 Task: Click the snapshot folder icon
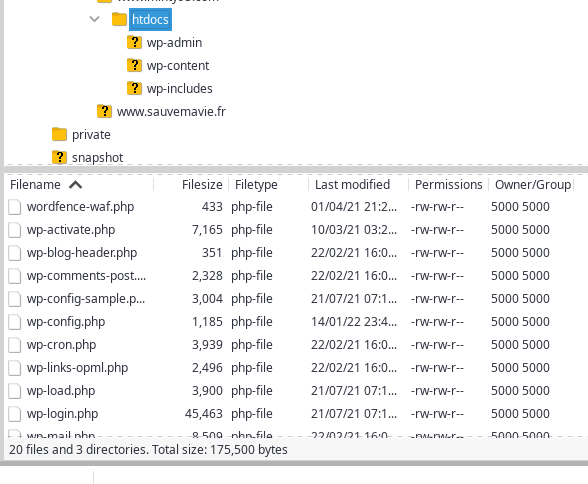59,157
